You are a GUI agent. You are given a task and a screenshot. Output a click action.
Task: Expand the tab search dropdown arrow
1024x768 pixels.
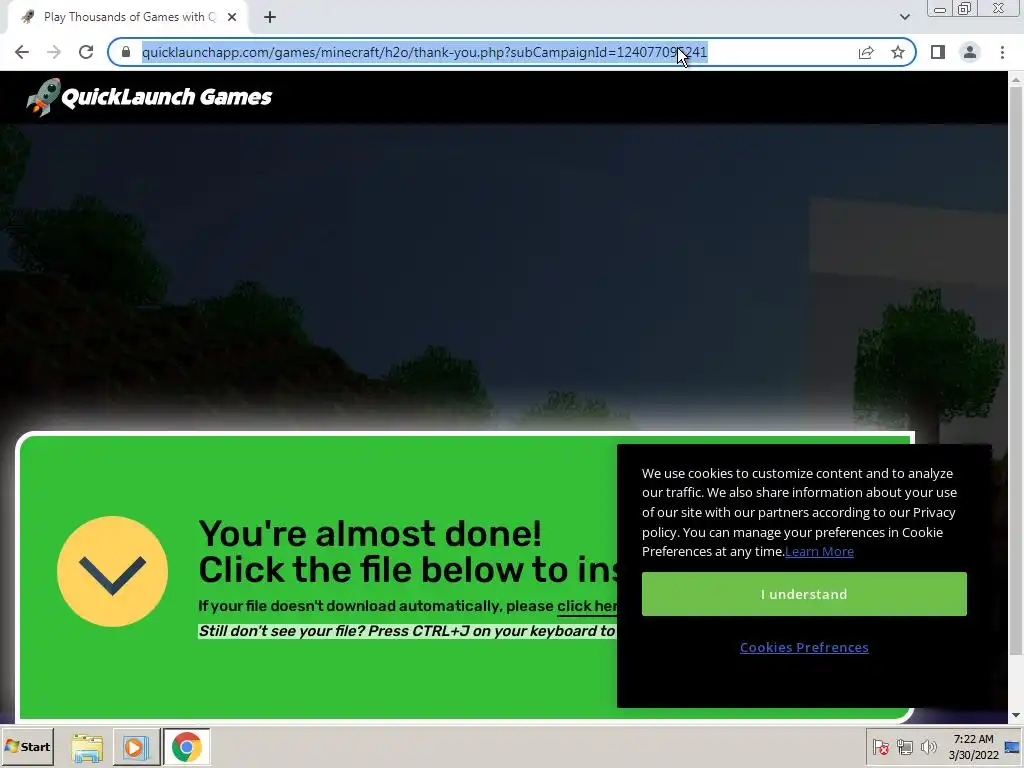(x=904, y=17)
